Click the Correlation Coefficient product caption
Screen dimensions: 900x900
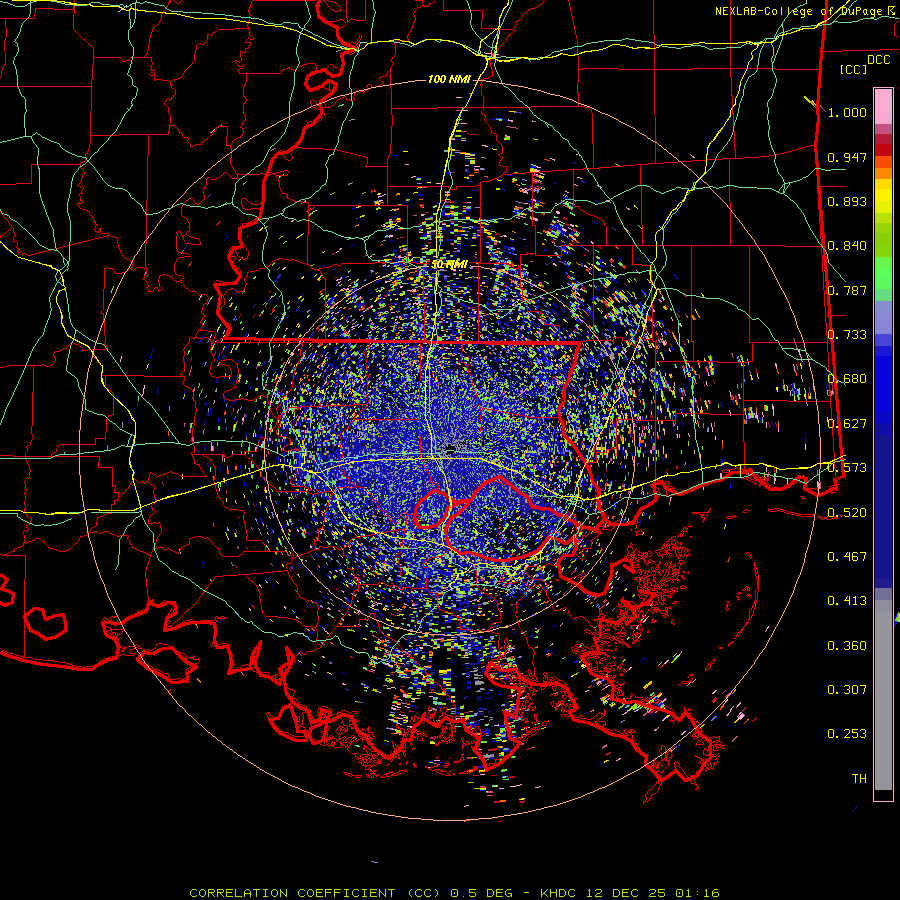click(x=454, y=893)
